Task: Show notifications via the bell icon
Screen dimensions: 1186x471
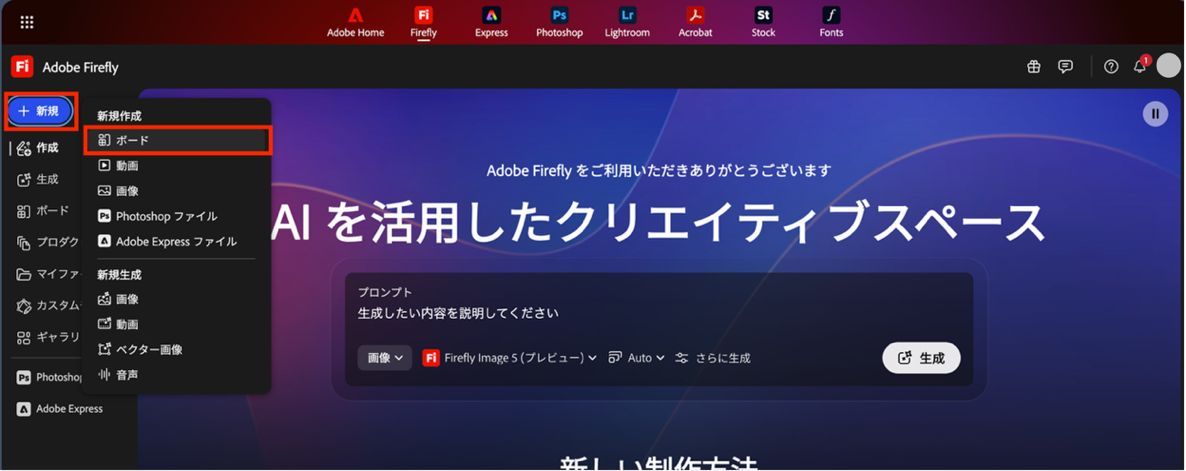Action: (1140, 67)
